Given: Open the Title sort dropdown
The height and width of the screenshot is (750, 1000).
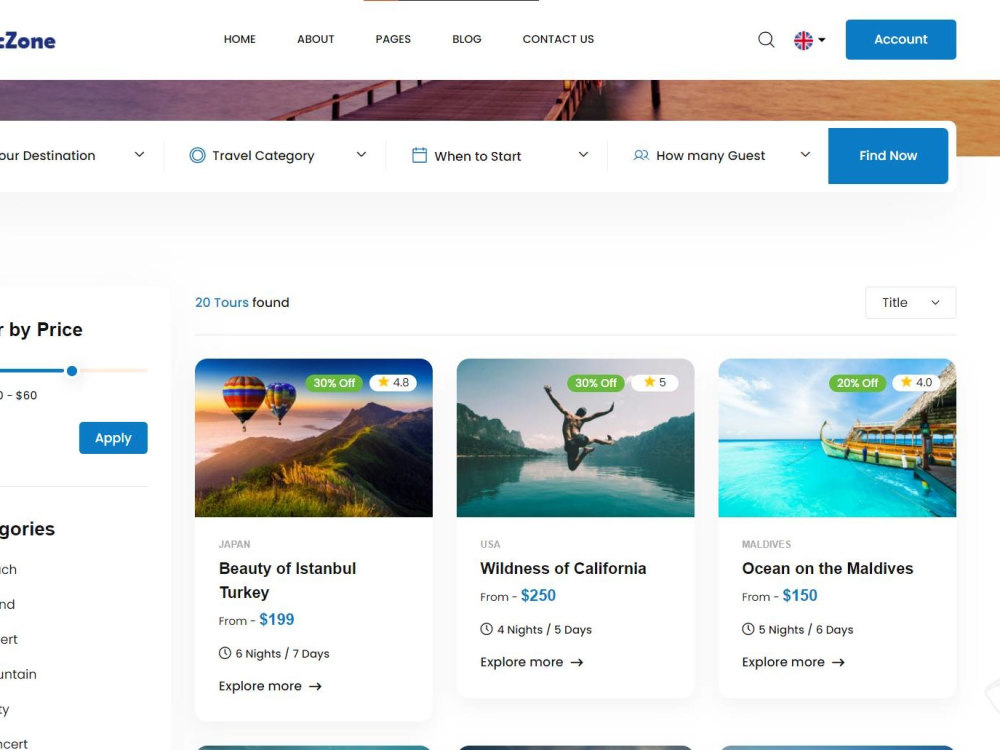Looking at the screenshot, I should click(x=910, y=302).
